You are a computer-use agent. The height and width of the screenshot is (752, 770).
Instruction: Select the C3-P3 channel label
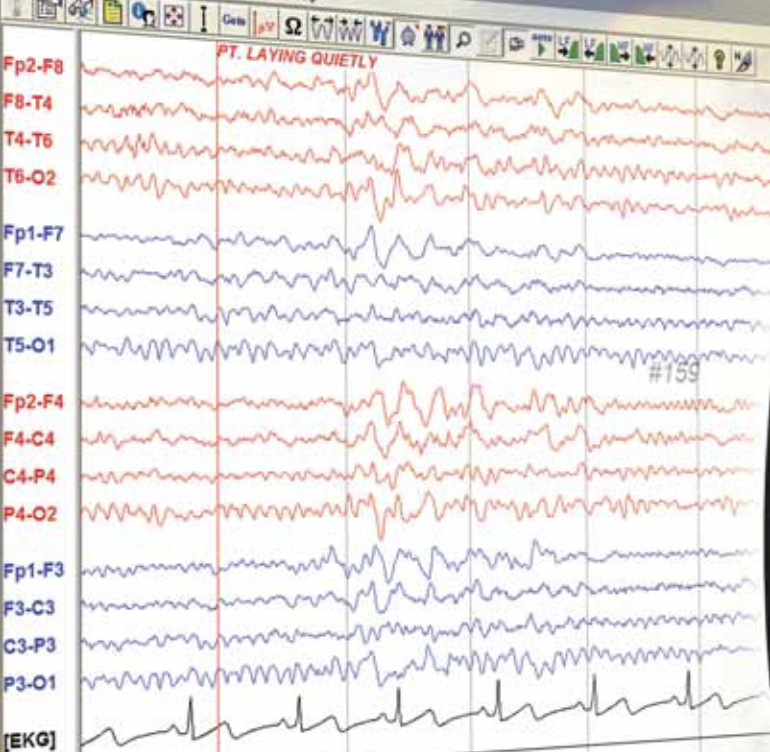[x=29, y=645]
